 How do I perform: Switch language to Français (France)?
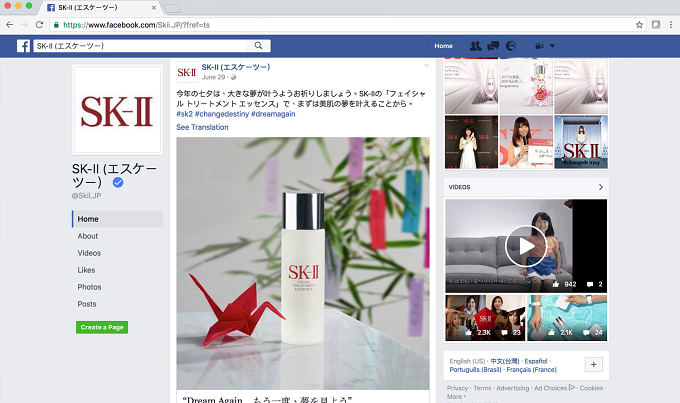(531, 370)
